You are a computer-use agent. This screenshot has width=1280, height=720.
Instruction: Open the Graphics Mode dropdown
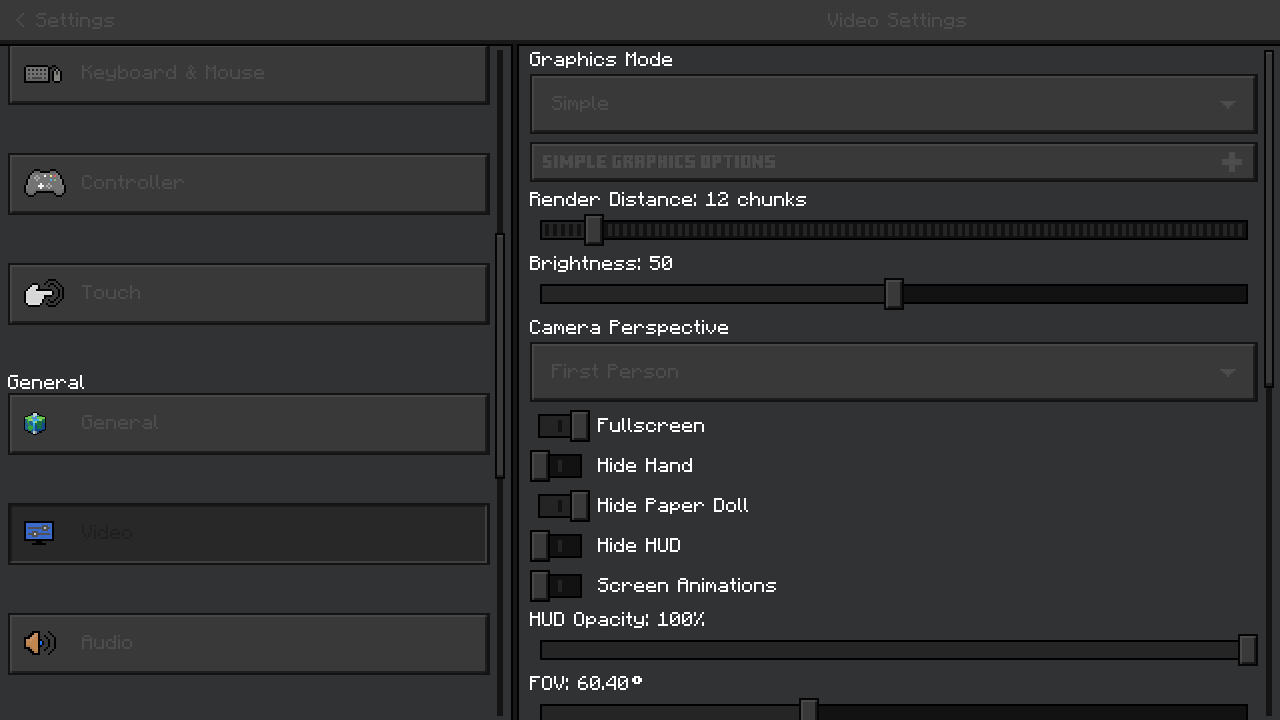click(x=892, y=104)
